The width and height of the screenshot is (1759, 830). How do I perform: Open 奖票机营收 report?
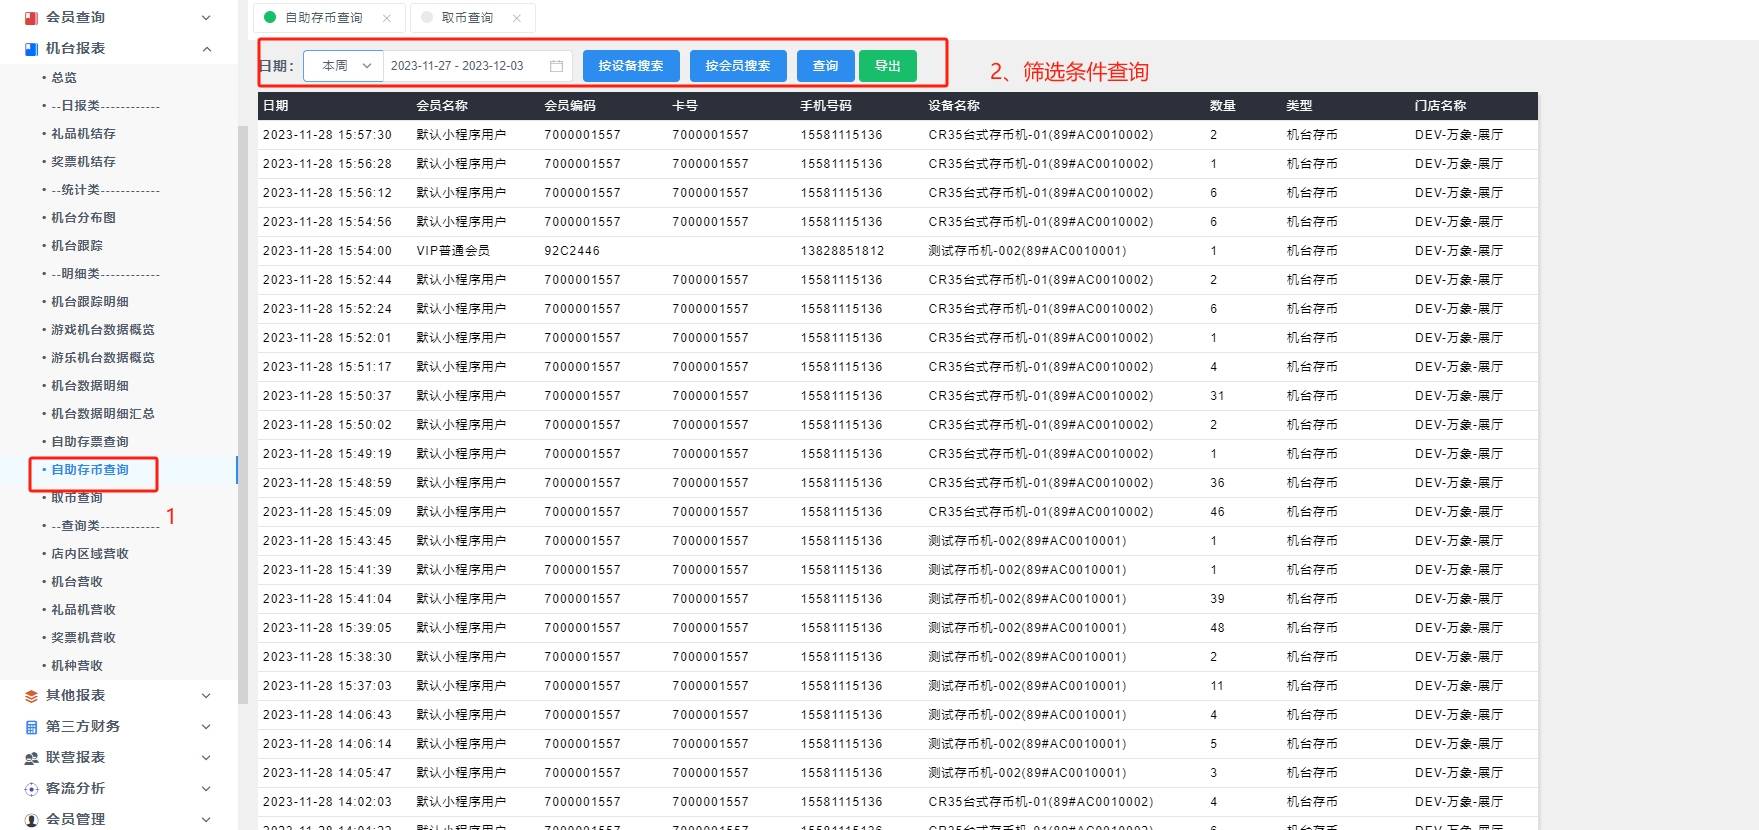[83, 638]
